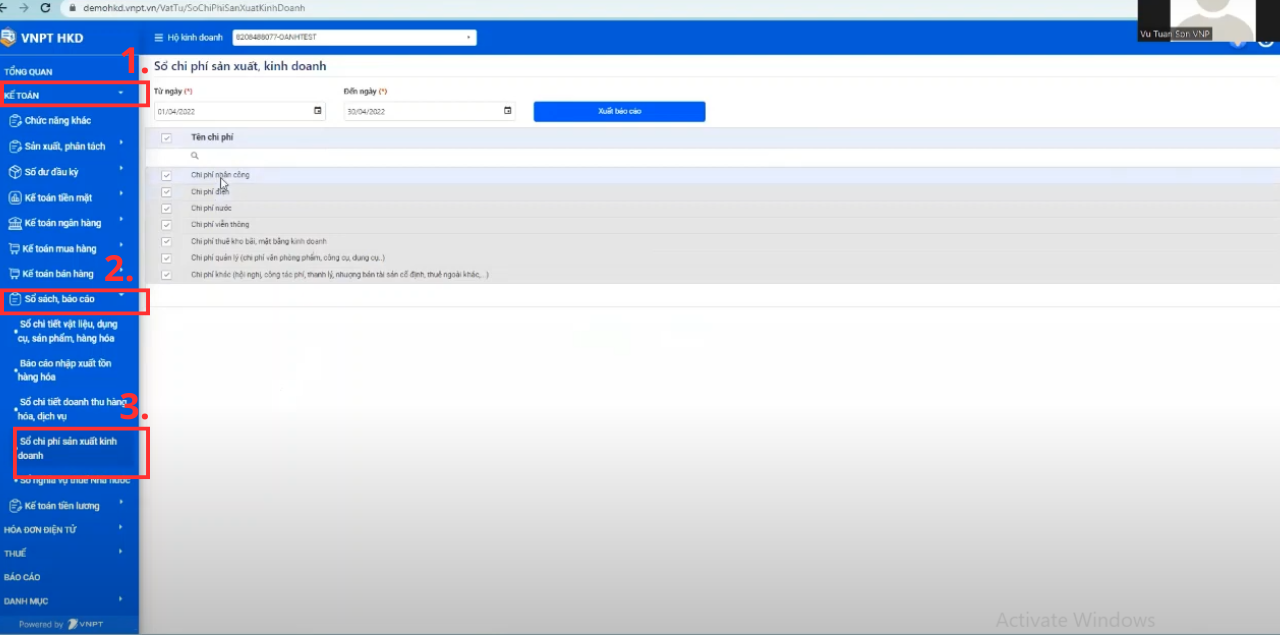Click the Kế toán mua hàng cart icon
This screenshot has width=1280, height=635.
(x=14, y=248)
